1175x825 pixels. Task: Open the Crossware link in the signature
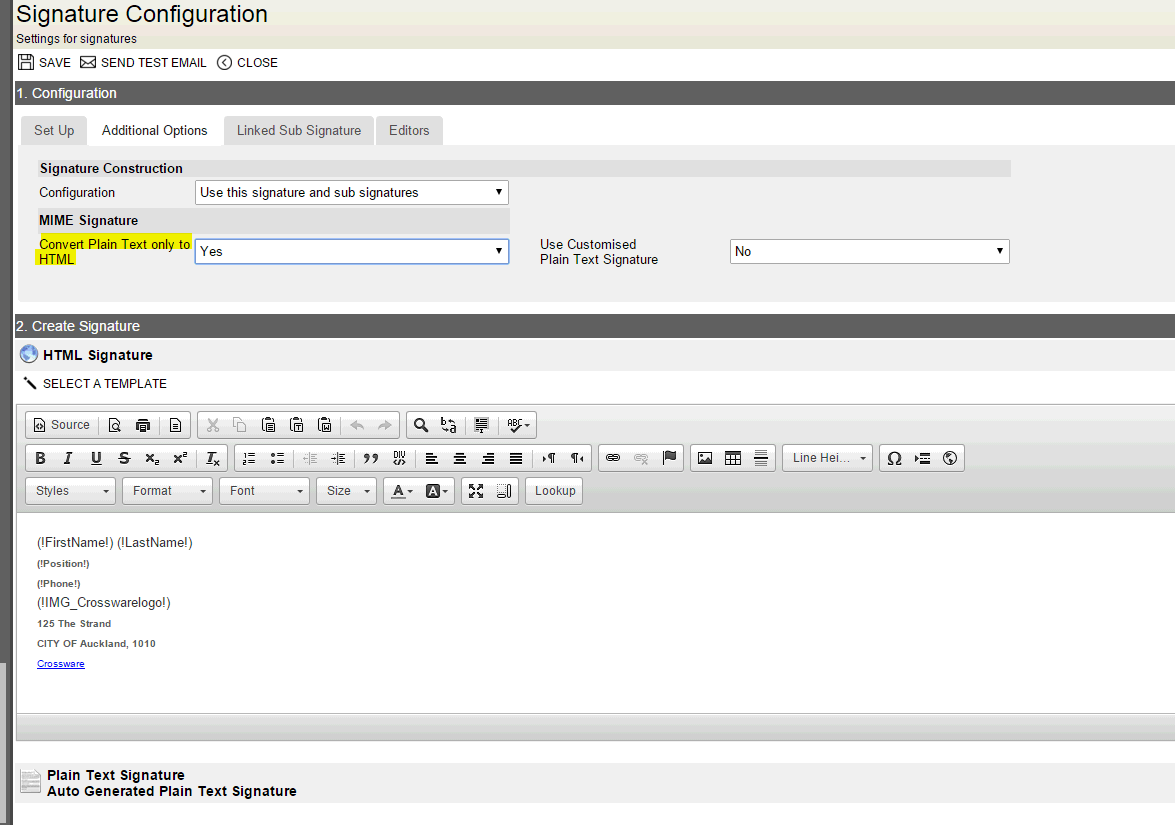pos(60,663)
